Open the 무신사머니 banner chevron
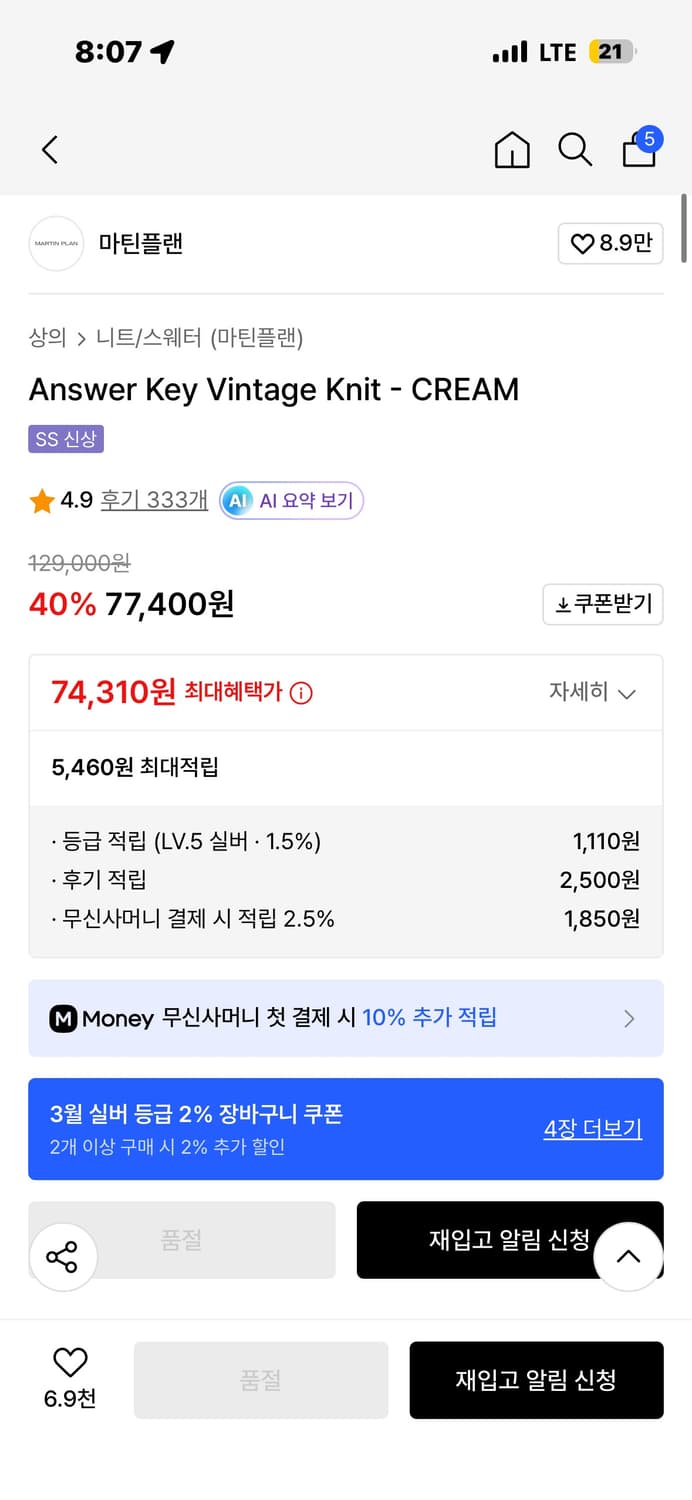The image size is (692, 1500). (629, 1018)
